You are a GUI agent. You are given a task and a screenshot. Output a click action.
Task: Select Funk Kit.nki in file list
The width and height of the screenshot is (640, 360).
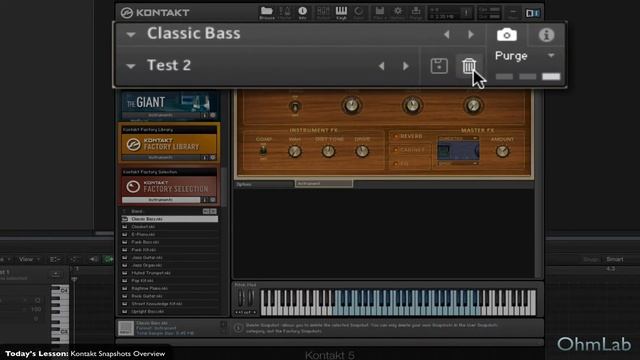point(169,250)
